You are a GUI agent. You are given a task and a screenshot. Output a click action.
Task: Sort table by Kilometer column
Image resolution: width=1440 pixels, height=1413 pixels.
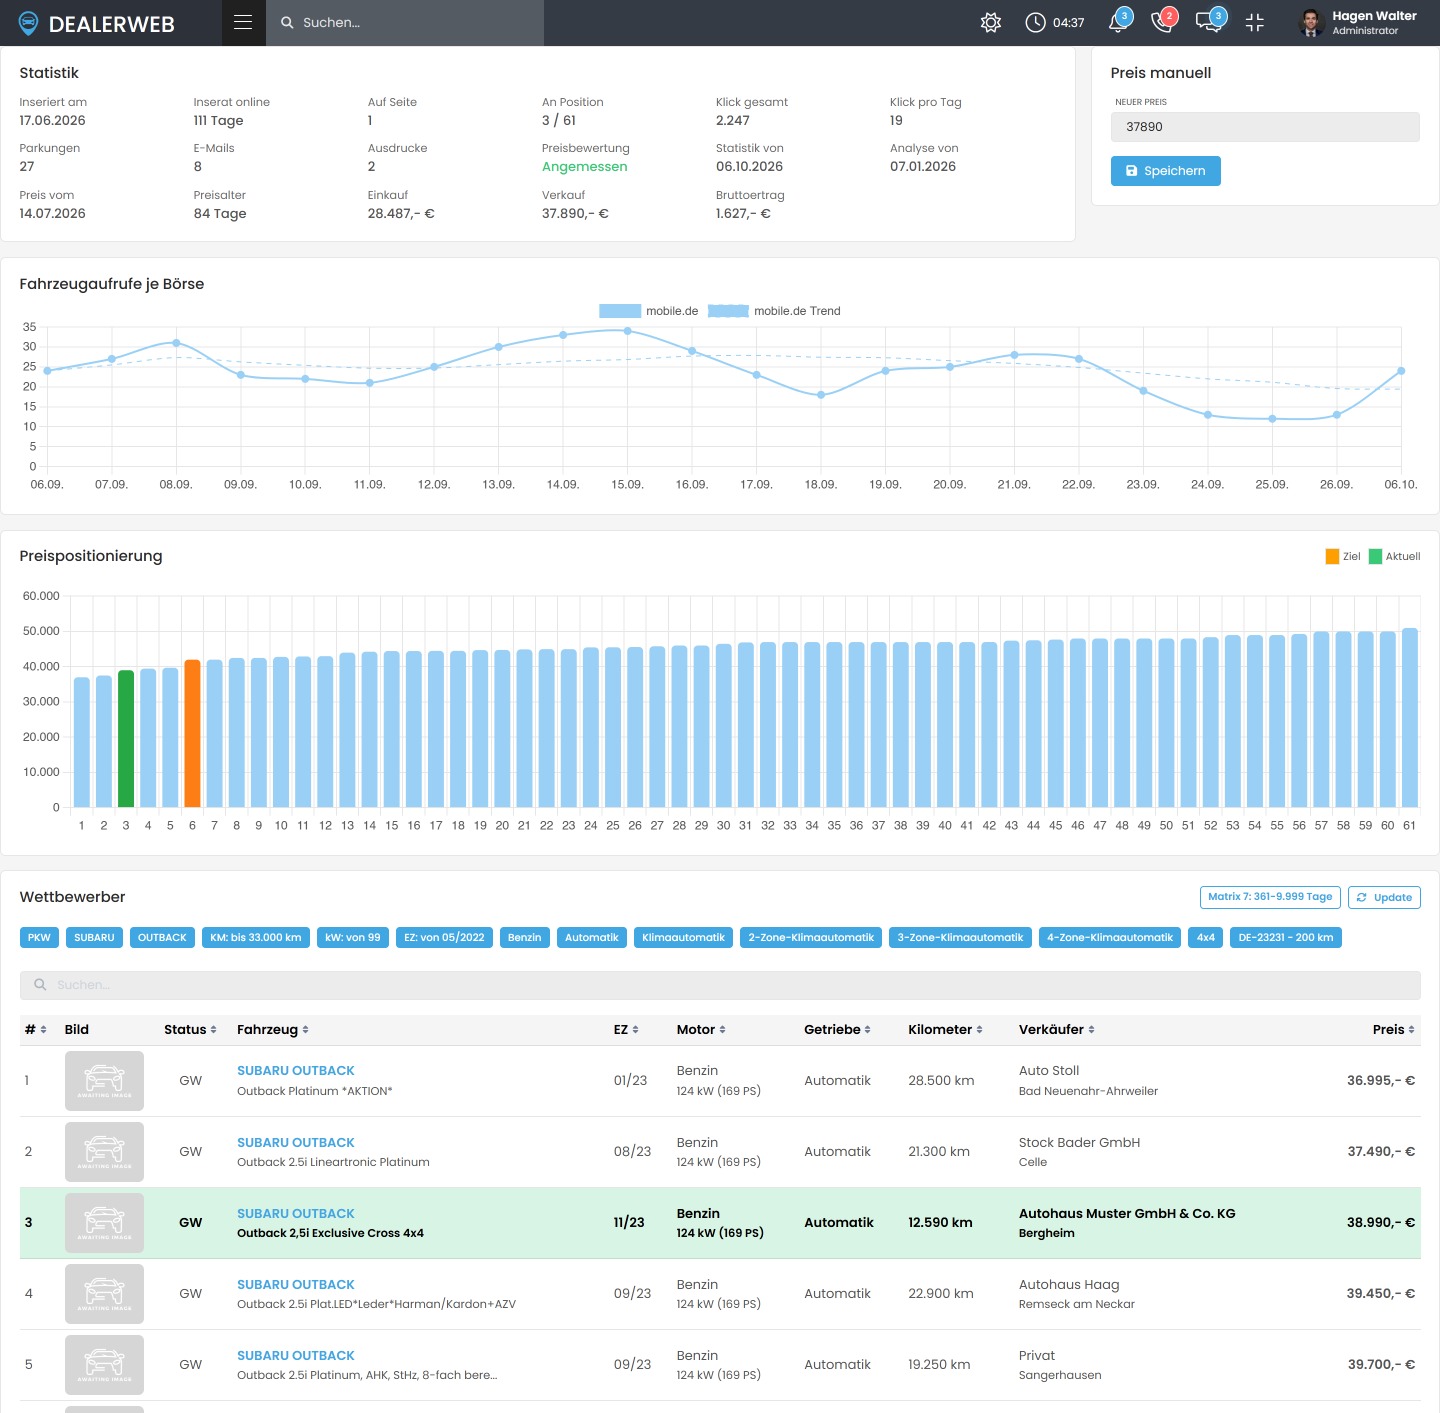945,1030
